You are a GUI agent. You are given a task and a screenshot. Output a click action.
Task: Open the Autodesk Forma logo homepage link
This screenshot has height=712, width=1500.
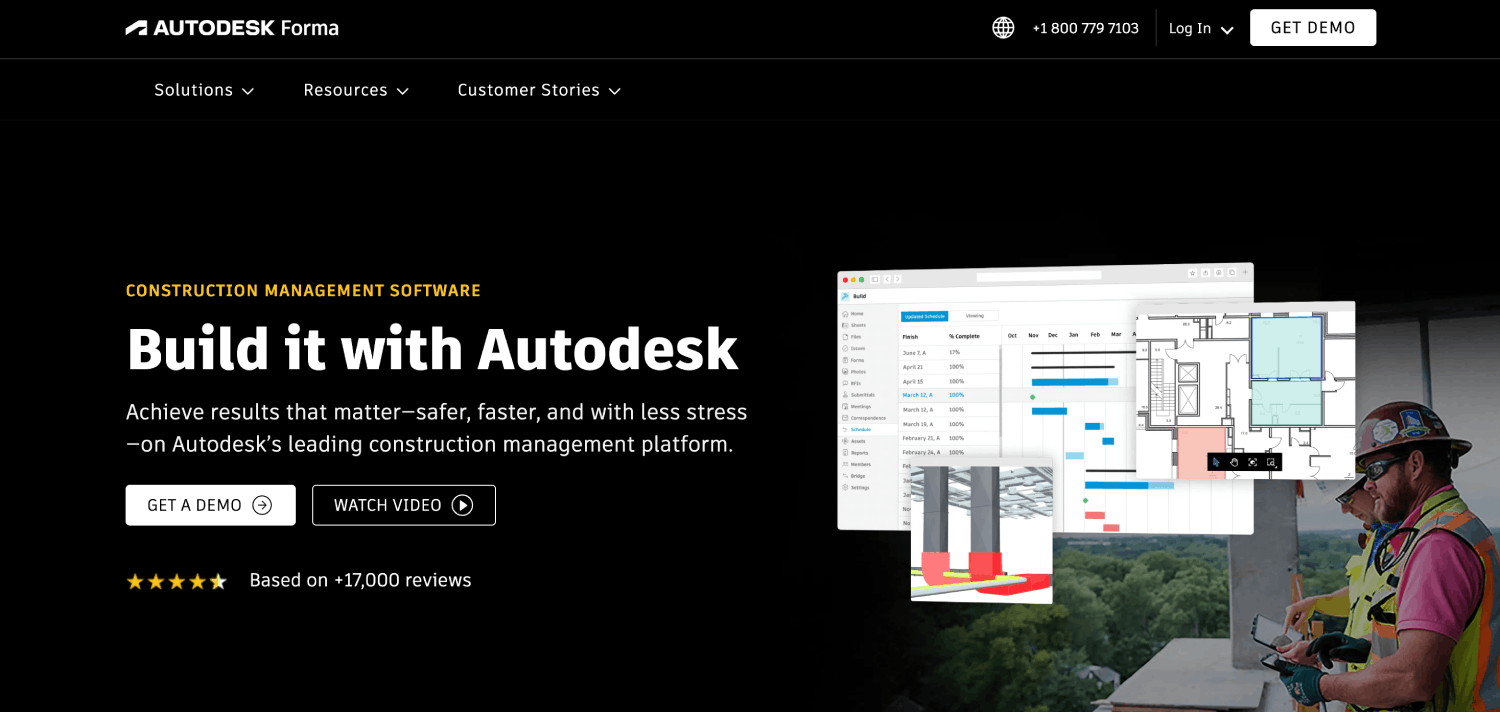pyautogui.click(x=232, y=28)
